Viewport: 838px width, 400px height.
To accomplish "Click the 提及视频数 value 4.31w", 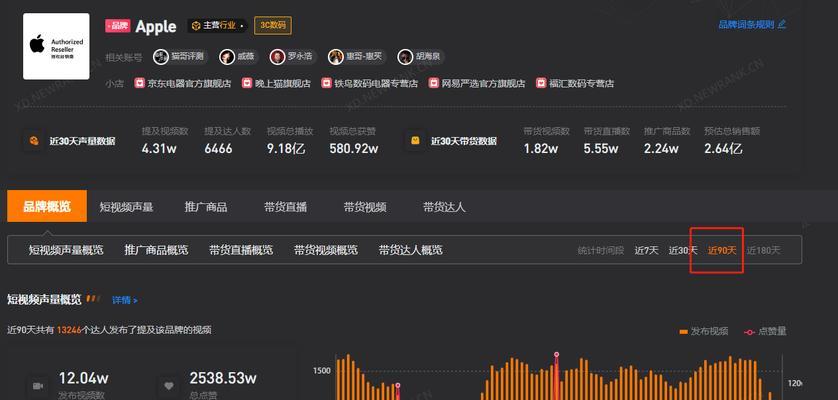I will coord(159,149).
